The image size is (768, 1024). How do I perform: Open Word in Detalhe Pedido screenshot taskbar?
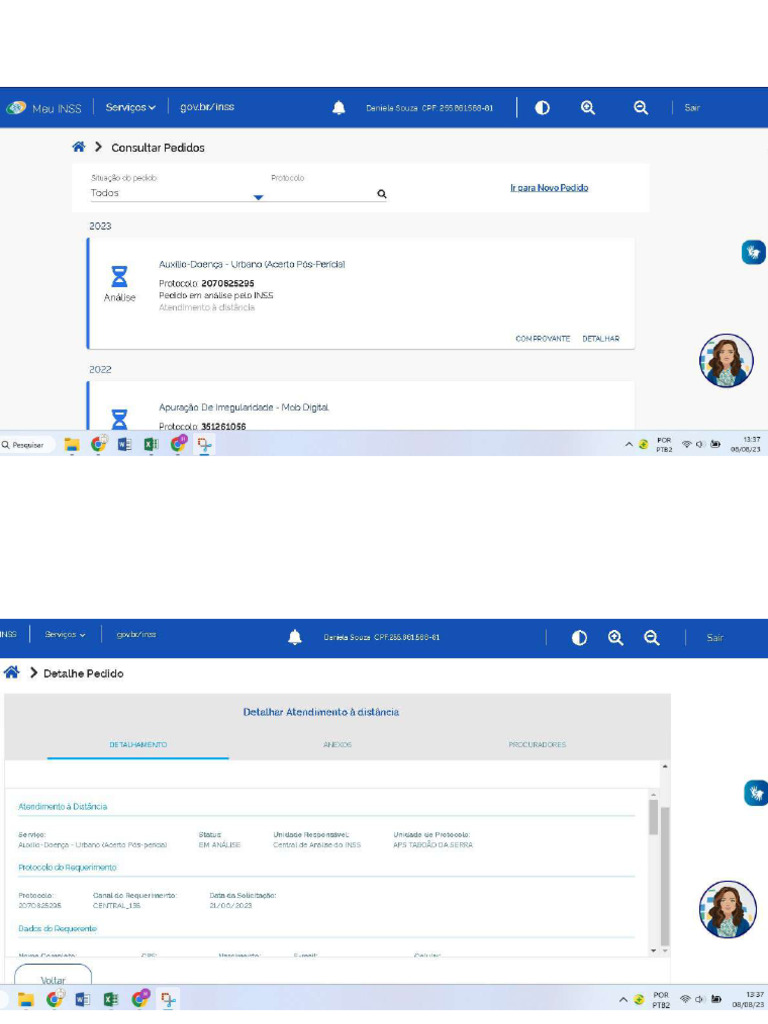82,999
